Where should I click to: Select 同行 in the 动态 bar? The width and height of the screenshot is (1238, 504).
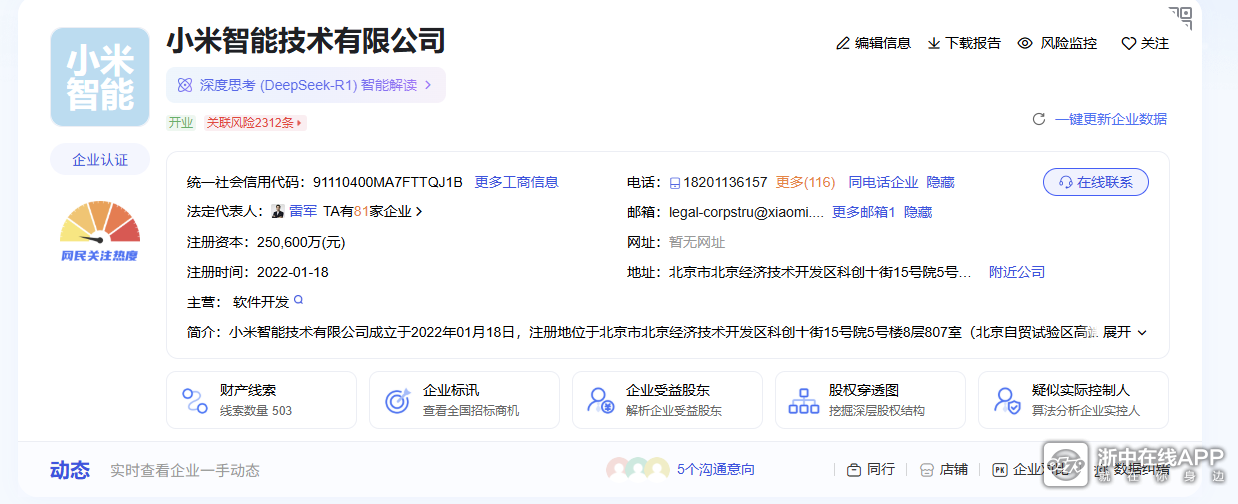(871, 469)
